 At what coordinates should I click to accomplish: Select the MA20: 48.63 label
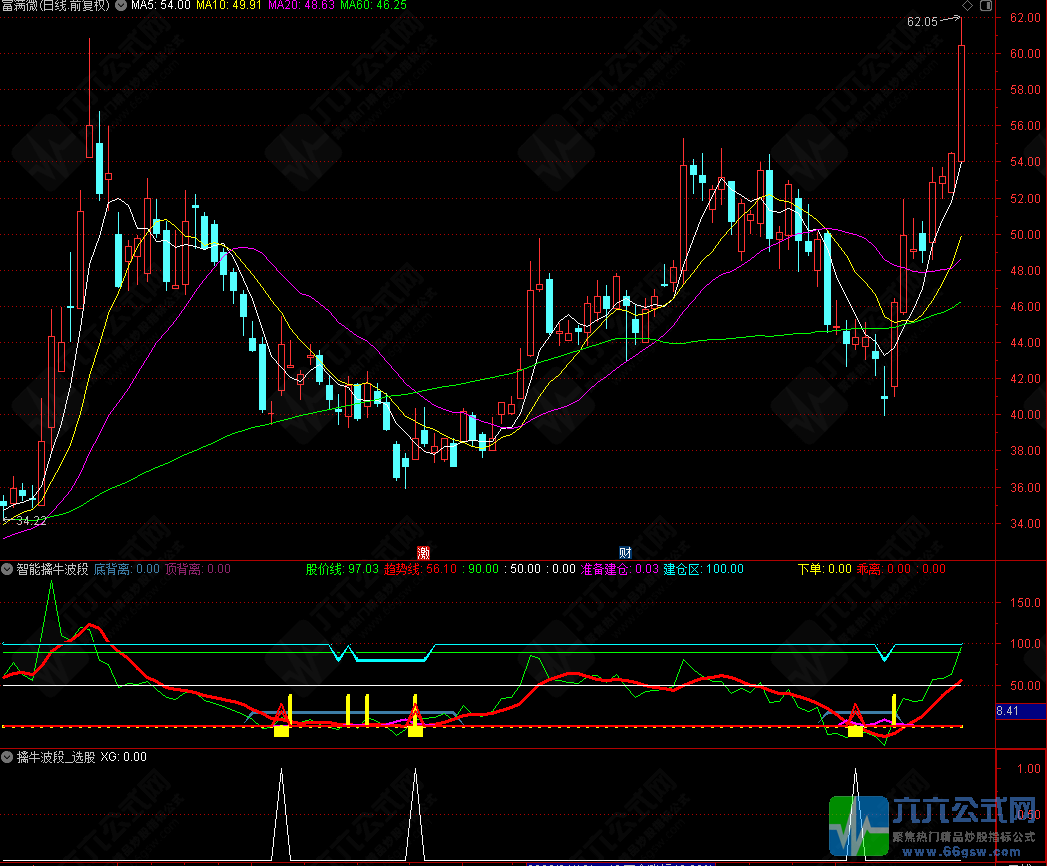(301, 5)
